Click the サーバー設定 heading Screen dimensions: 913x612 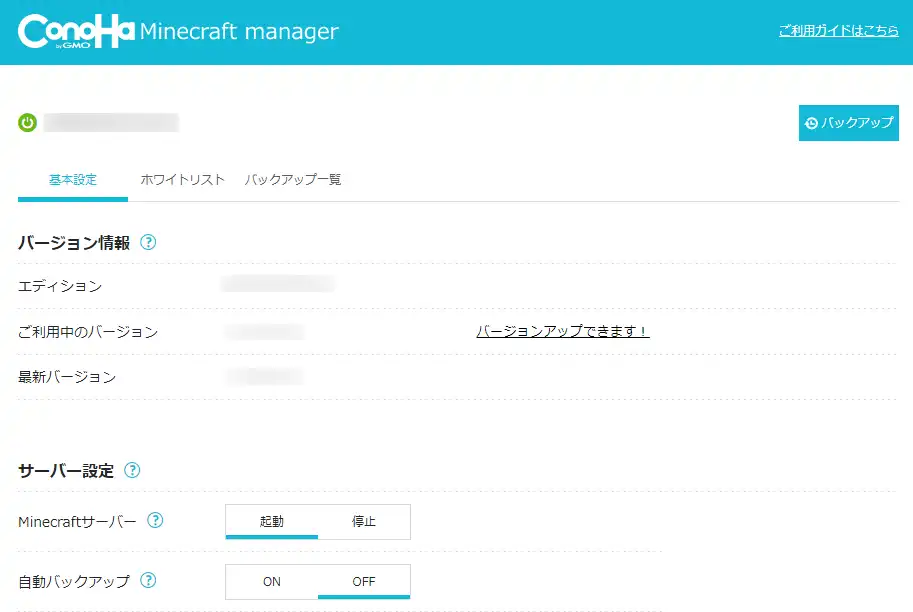(66, 471)
